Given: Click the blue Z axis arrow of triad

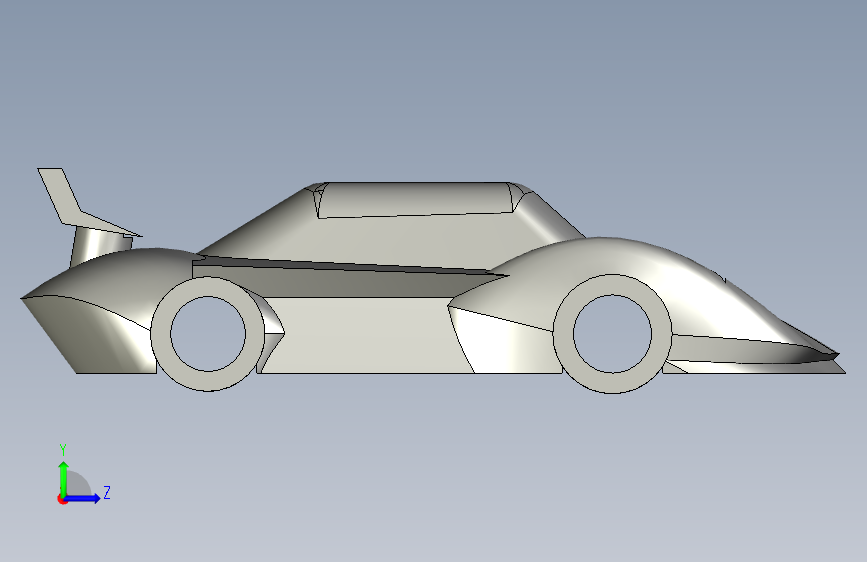Looking at the screenshot, I should (83, 498).
